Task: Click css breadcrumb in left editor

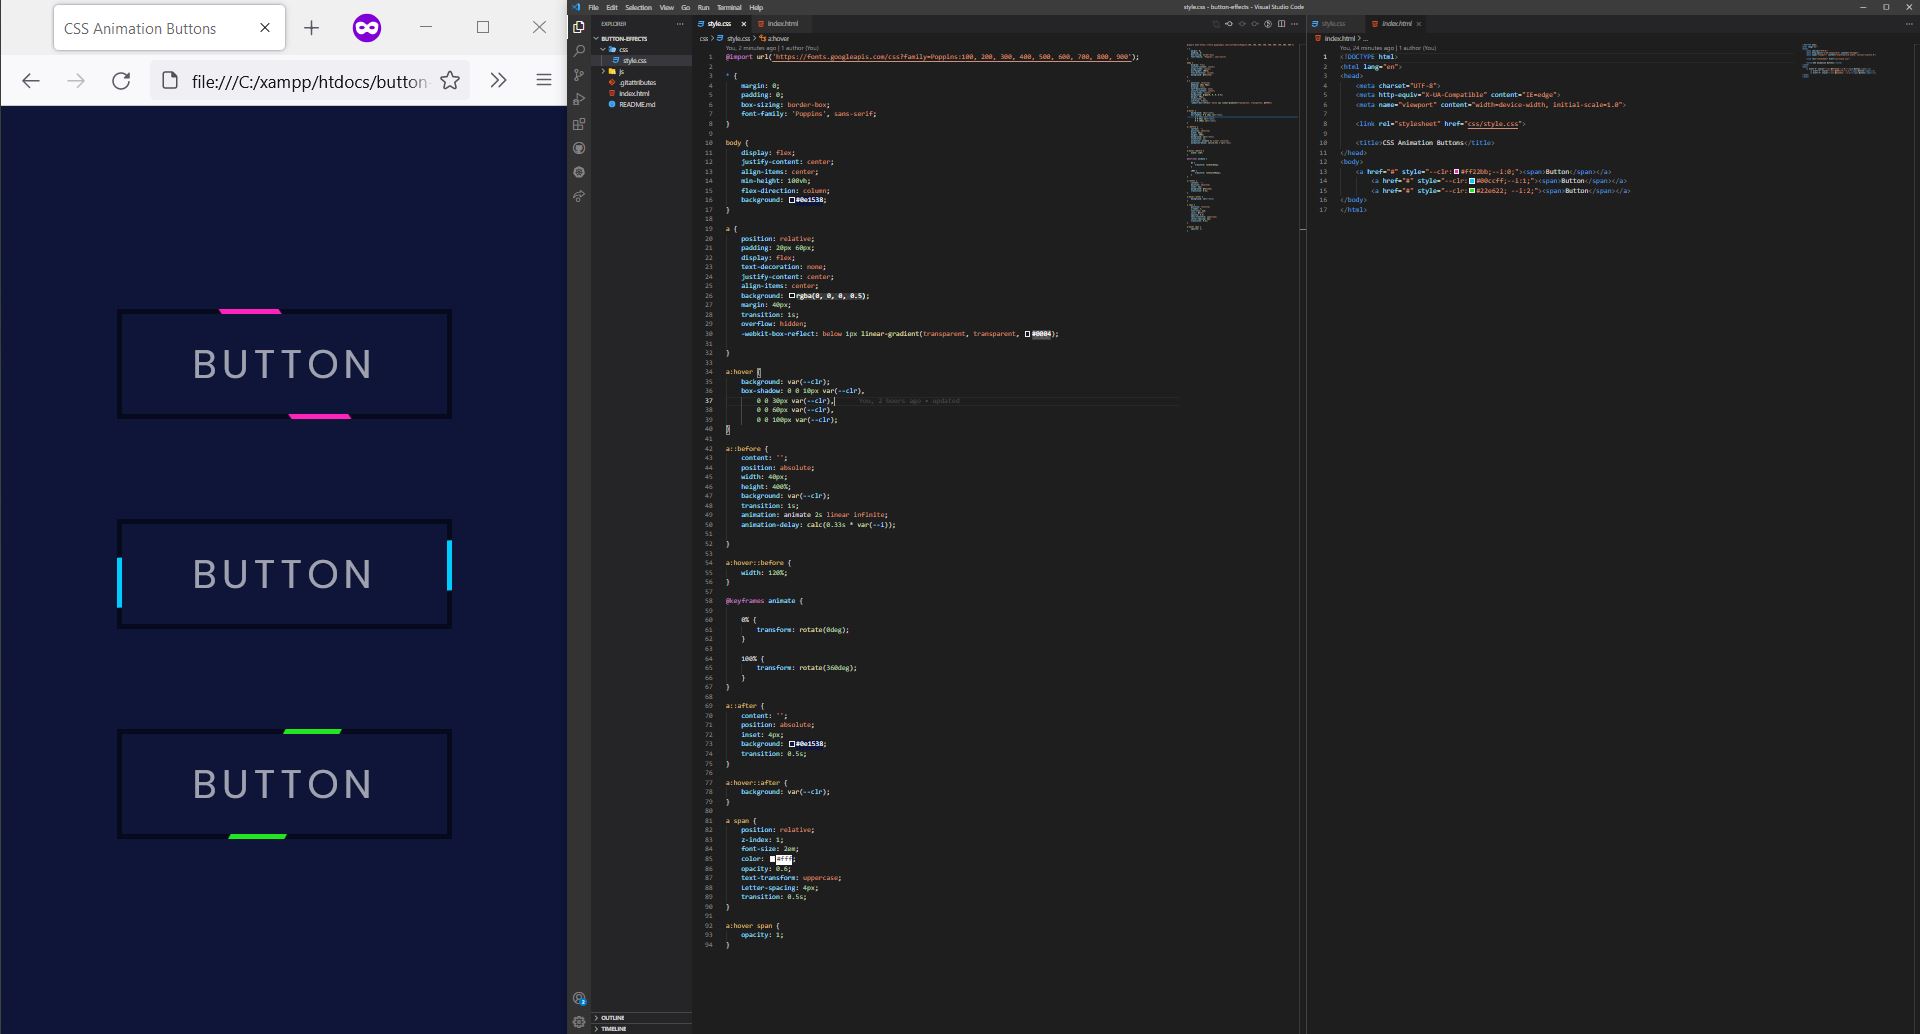Action: tap(704, 39)
